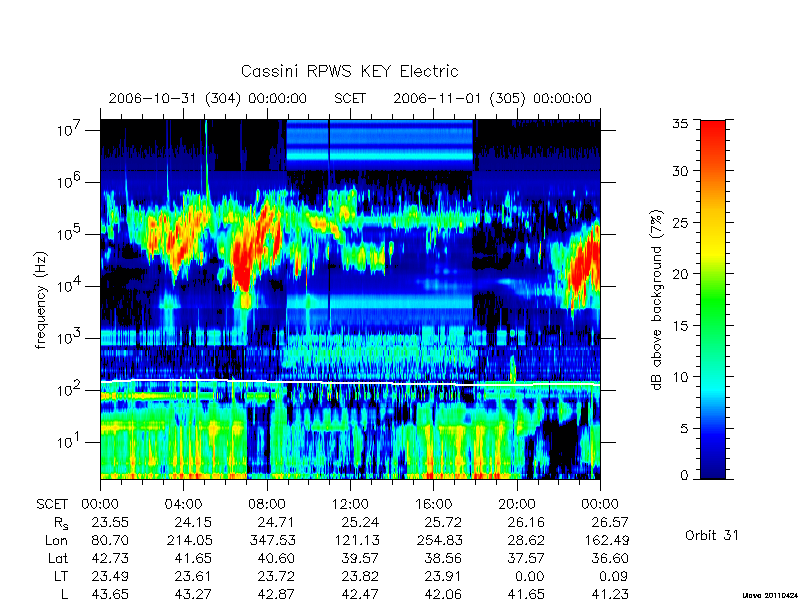Click the spectrogram plot area
The height and width of the screenshot is (600, 800).
350,299
